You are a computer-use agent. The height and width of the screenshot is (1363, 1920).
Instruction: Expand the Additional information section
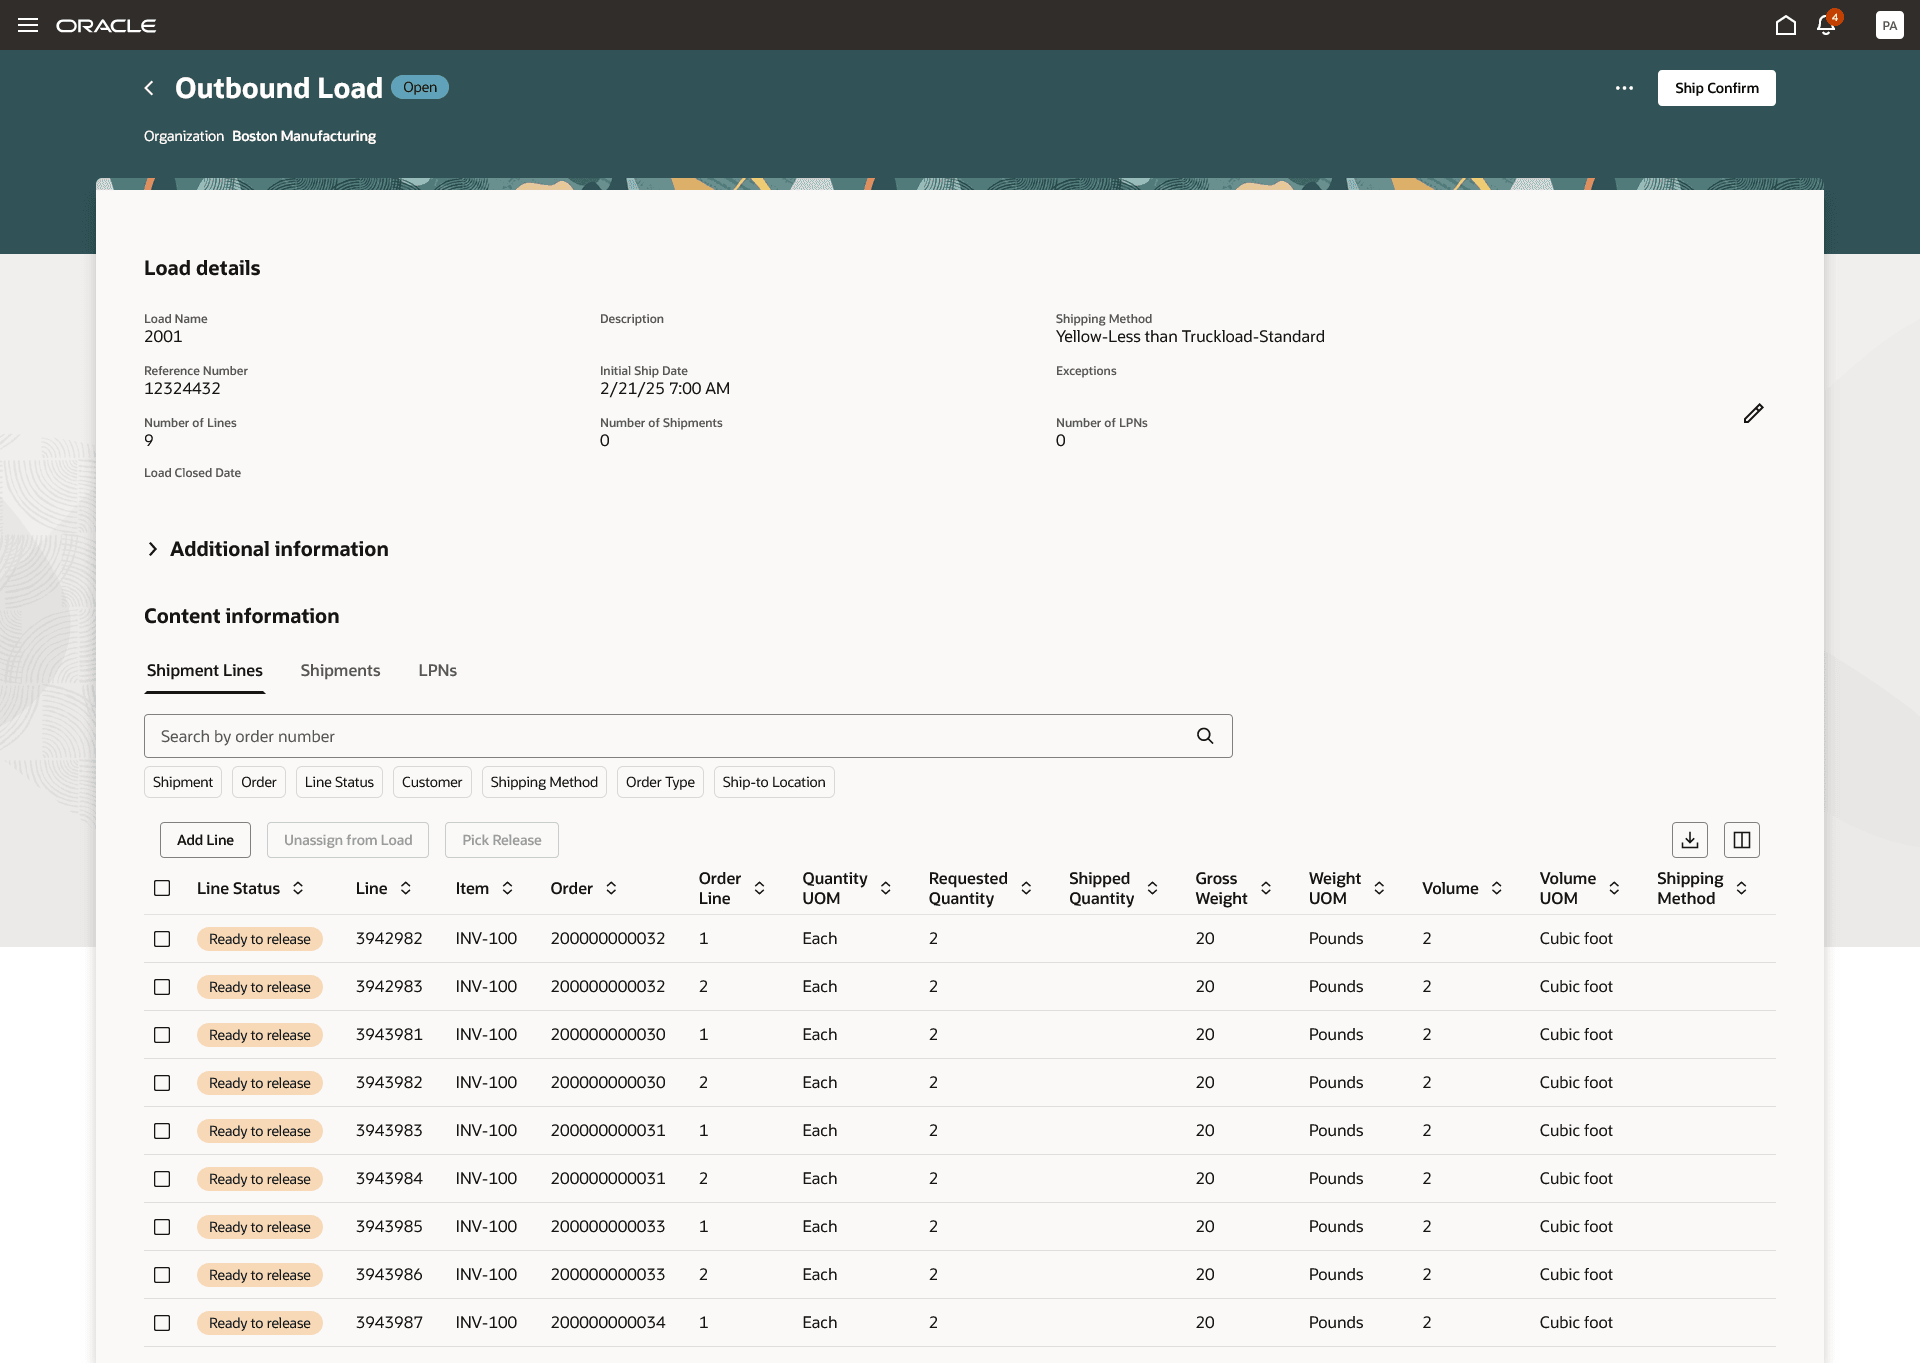[153, 549]
